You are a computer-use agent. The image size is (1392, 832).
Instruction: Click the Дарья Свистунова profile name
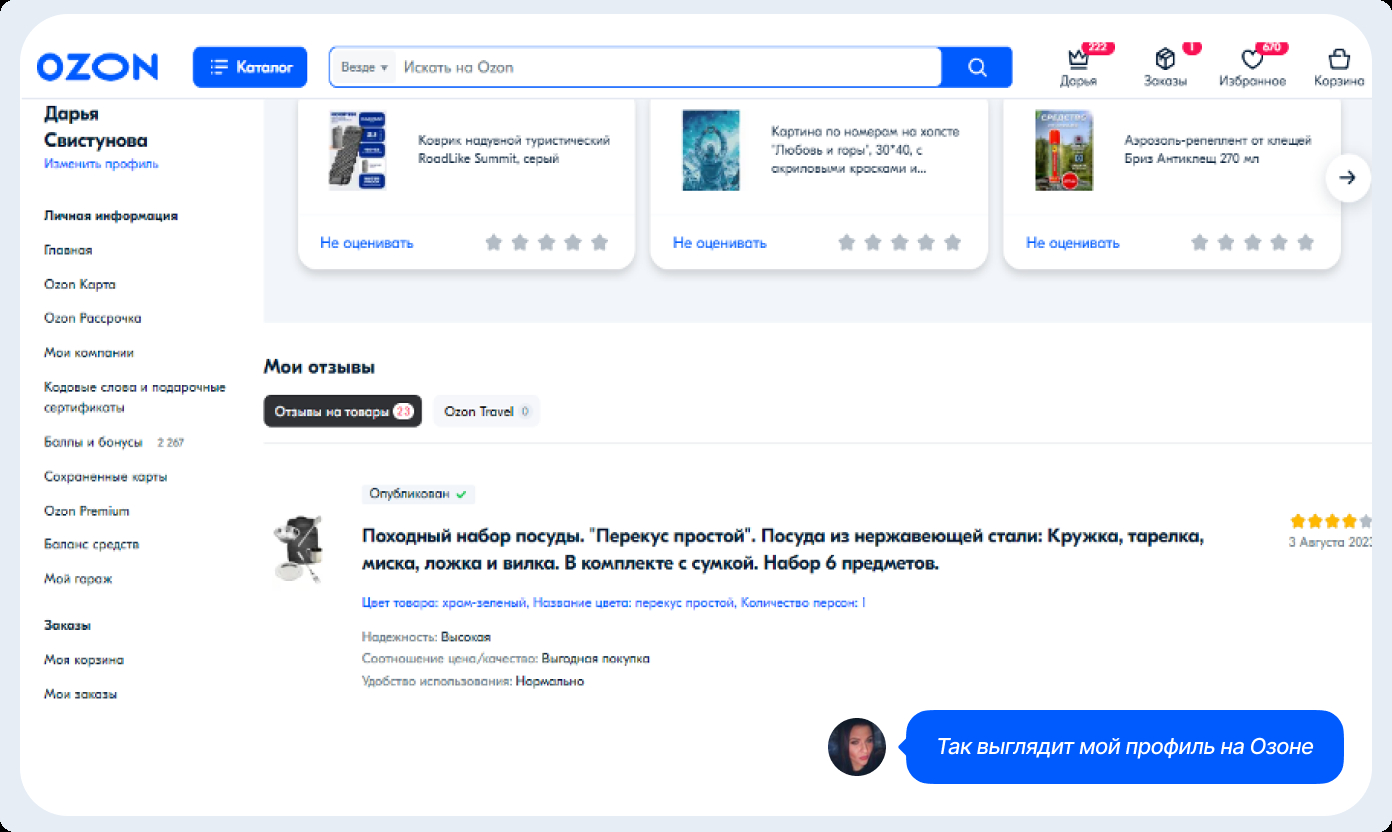tap(96, 127)
